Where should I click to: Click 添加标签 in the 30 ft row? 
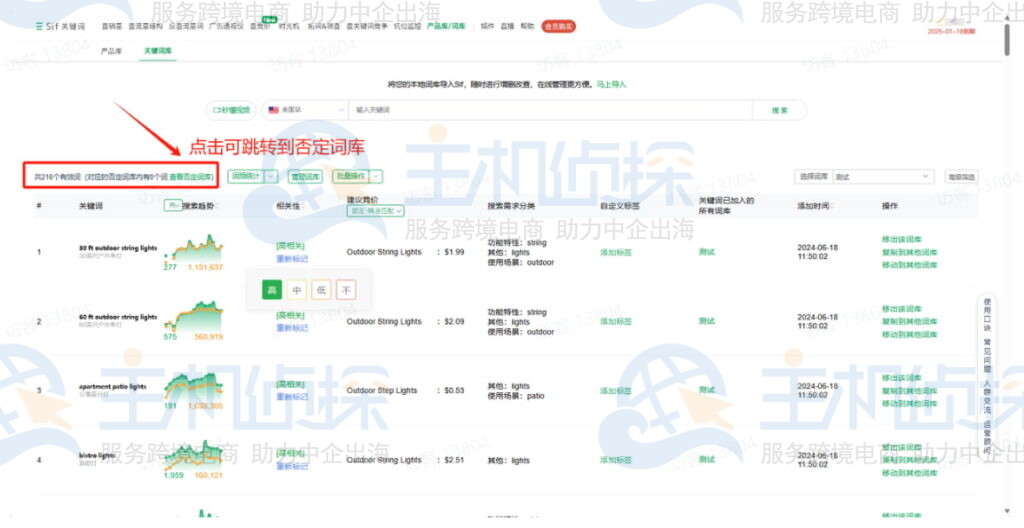pyautogui.click(x=616, y=252)
